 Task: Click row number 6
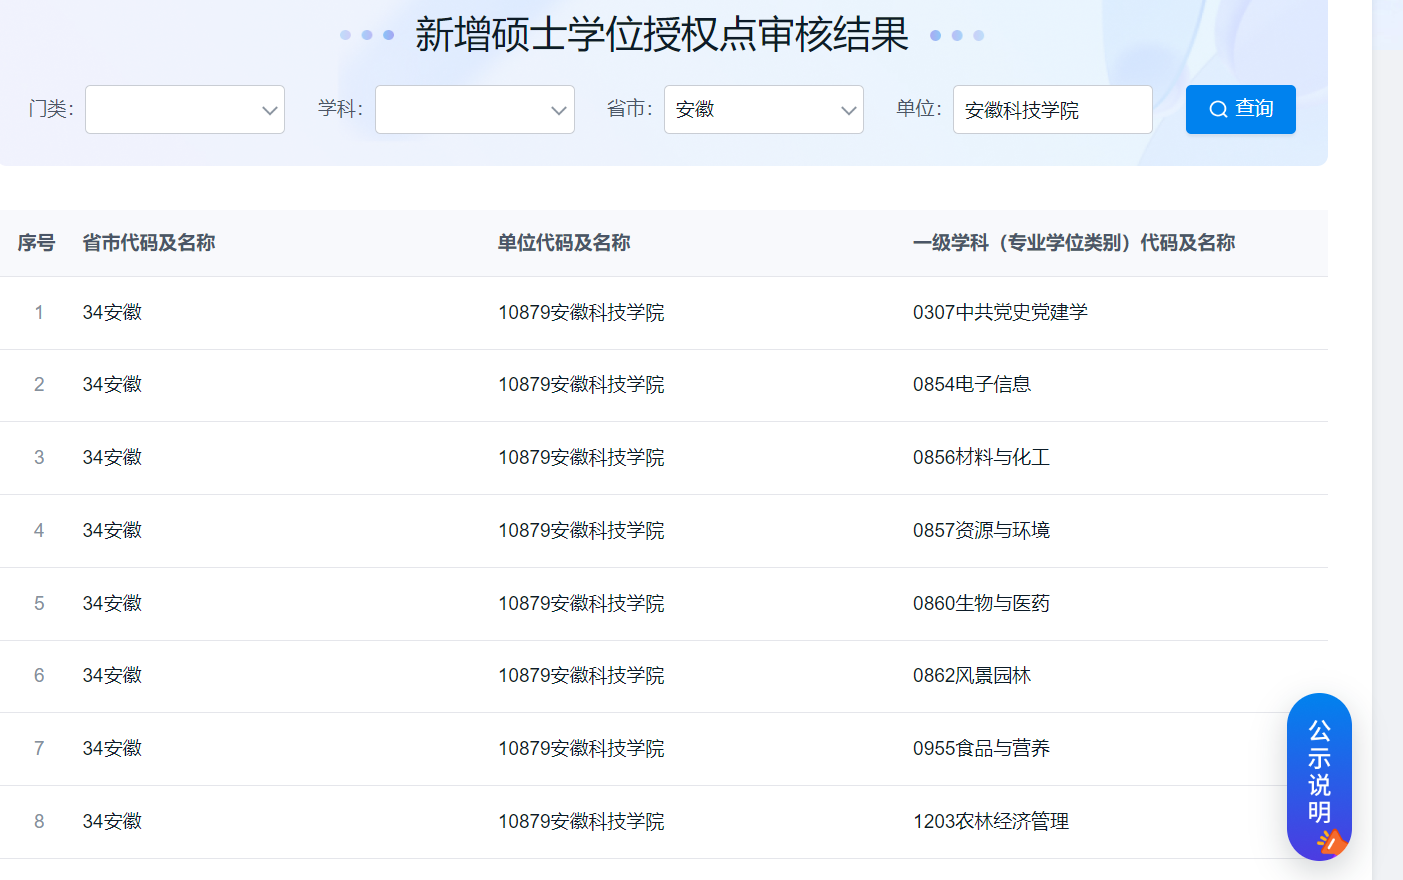click(39, 675)
